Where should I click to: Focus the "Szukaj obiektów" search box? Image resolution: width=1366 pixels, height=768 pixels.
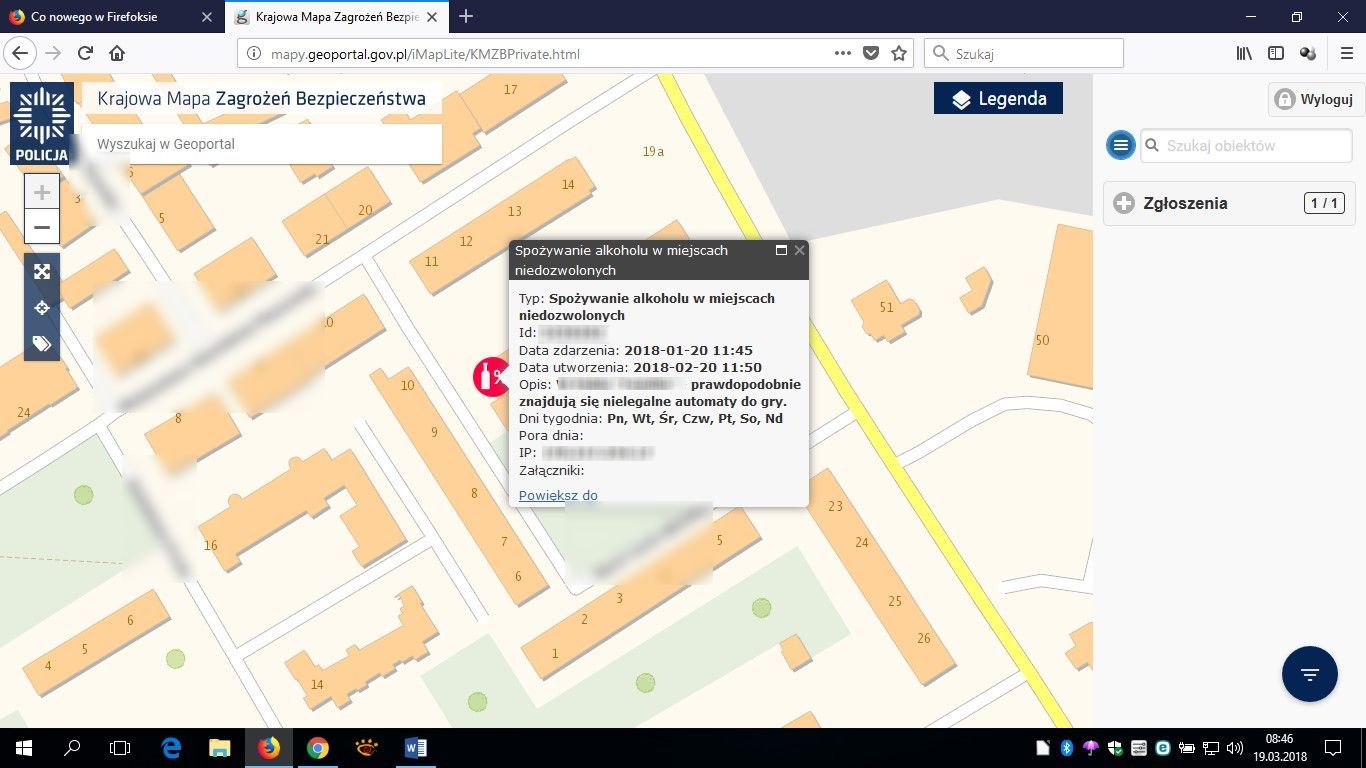[x=1246, y=145]
